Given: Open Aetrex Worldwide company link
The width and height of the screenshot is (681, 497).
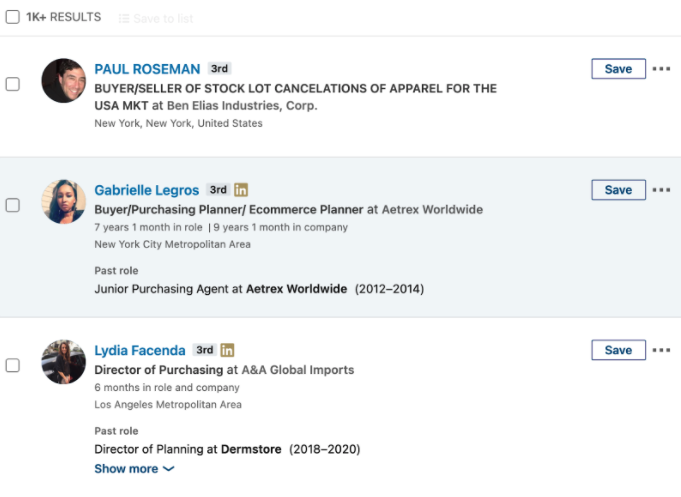Looking at the screenshot, I should (x=432, y=209).
